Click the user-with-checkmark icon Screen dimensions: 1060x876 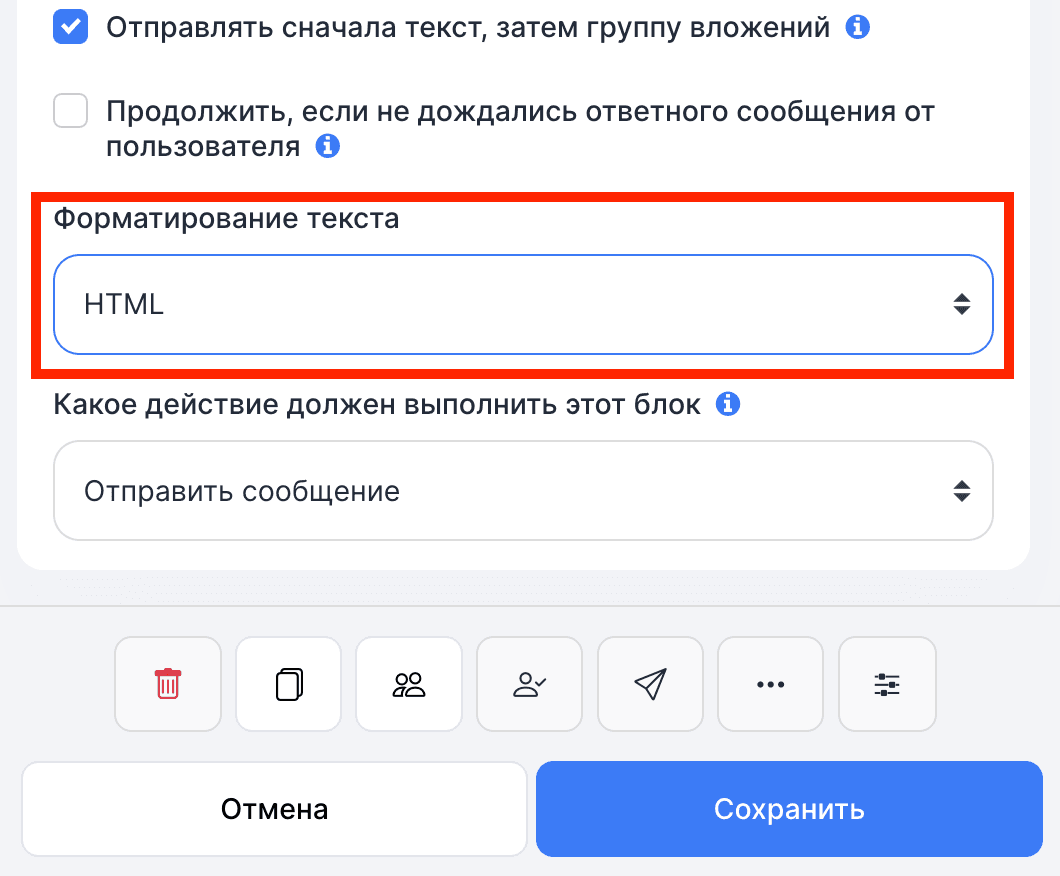(529, 684)
